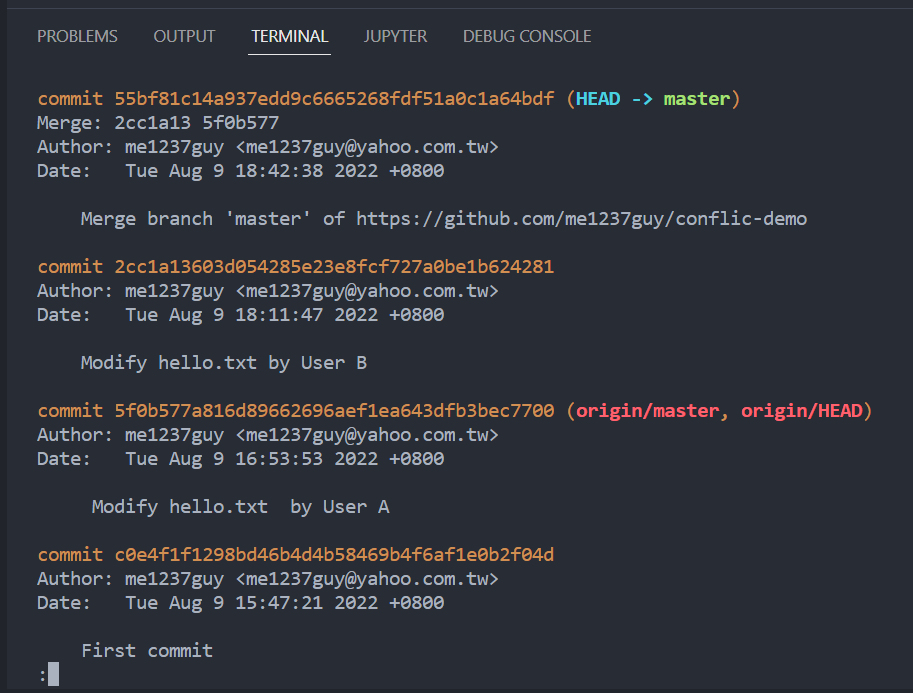Open the JUPYTER tab
The image size is (913, 693).
(395, 36)
